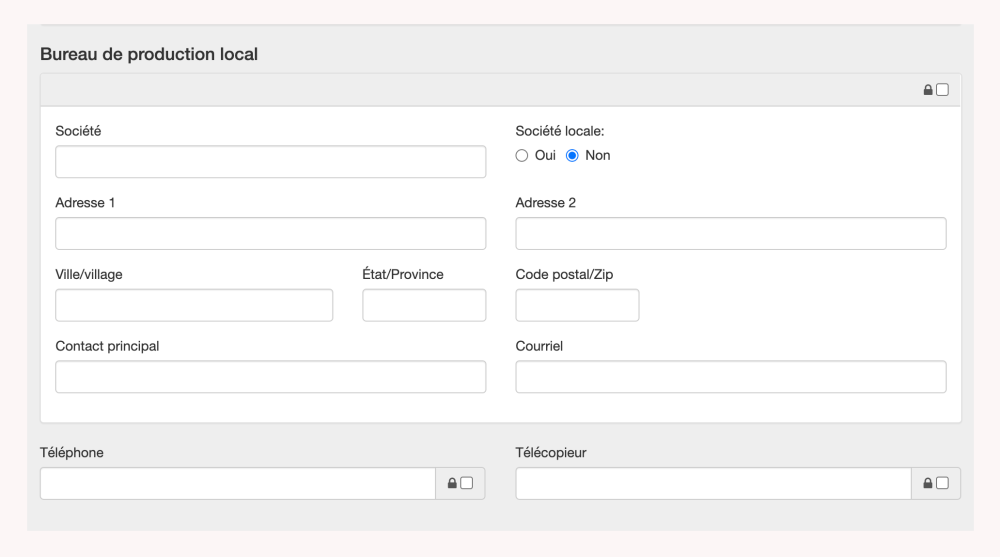Click into the Téléphone input
The width and height of the screenshot is (1000, 557).
(x=238, y=484)
